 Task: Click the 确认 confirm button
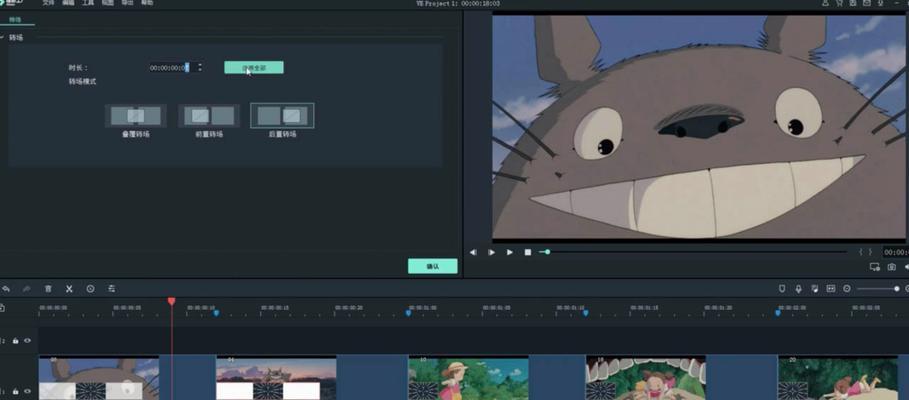click(x=432, y=266)
